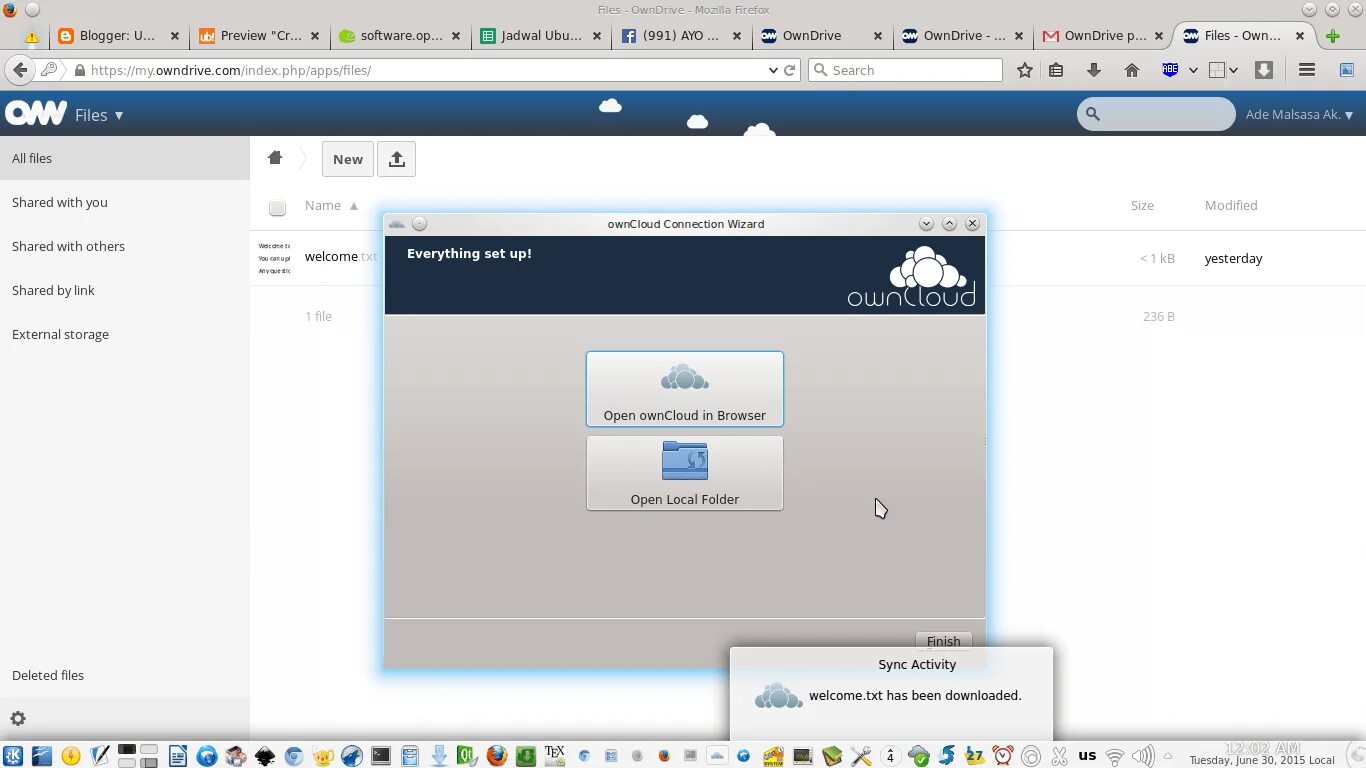Image resolution: width=1366 pixels, height=768 pixels.
Task: Launch Firefox from the taskbar launcher
Action: [497, 756]
